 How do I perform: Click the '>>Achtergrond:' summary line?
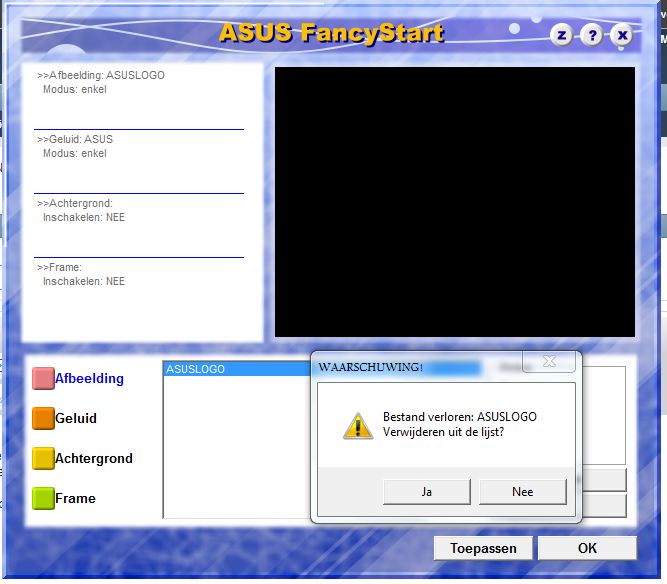coord(75,203)
